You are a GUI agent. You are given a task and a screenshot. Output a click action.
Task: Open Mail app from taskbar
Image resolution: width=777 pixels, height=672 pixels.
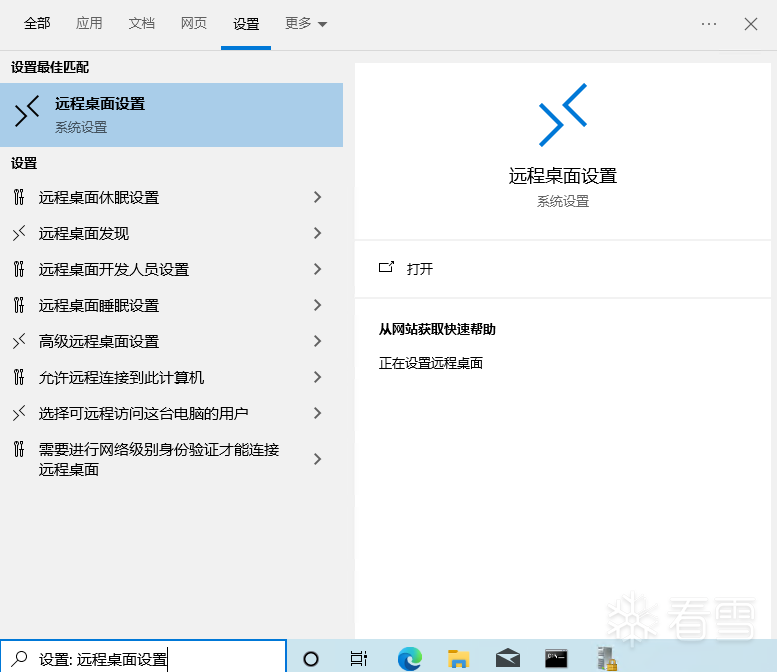pos(508,659)
